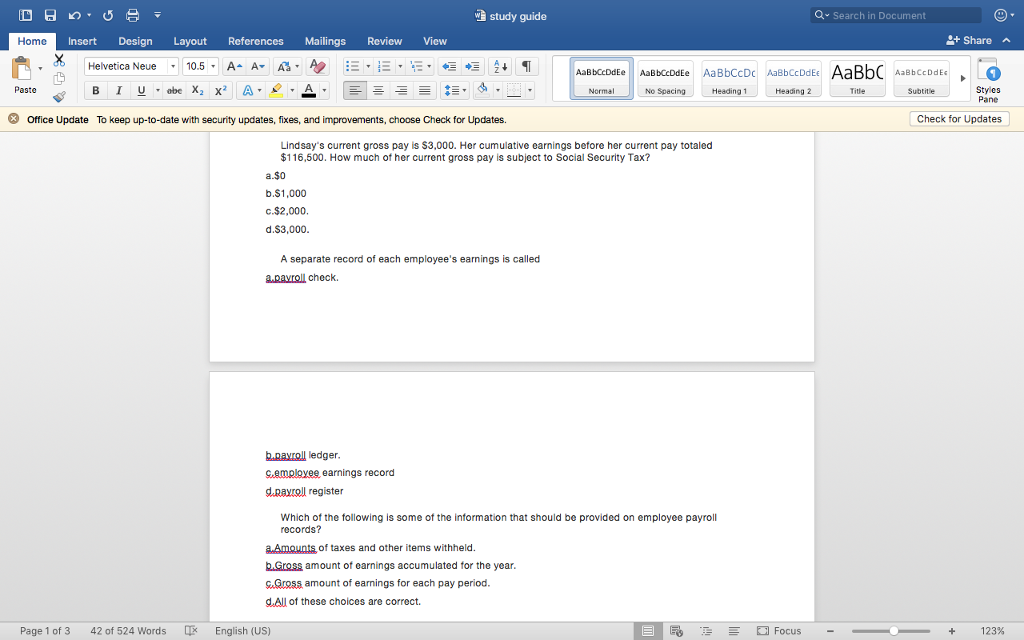The image size is (1024, 640).
Task: Open the Design tab
Action: (x=135, y=41)
